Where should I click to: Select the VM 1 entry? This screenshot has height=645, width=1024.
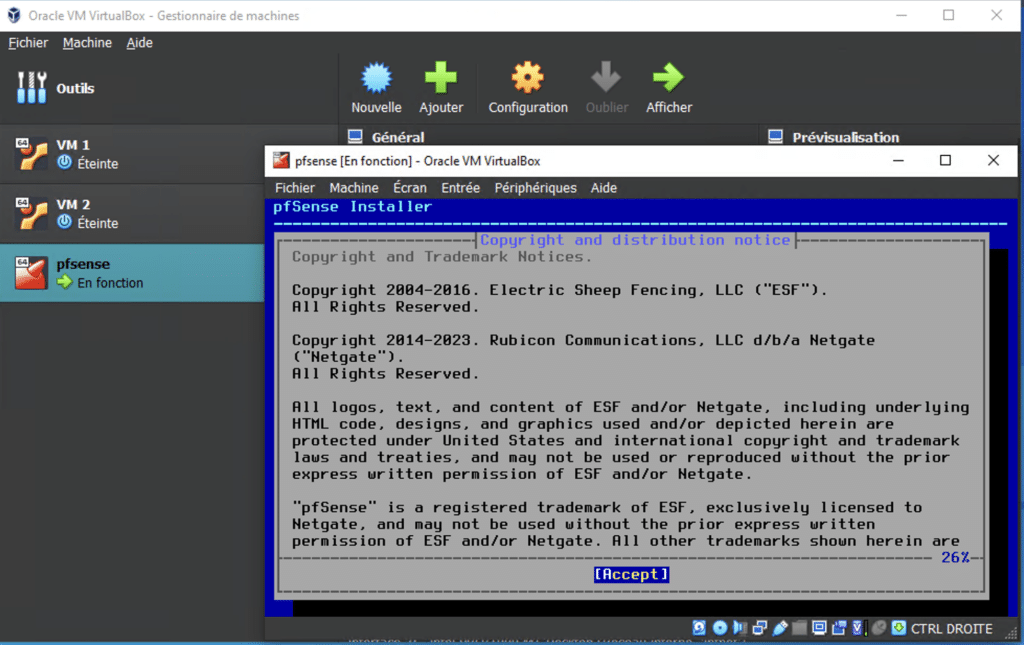tap(132, 154)
